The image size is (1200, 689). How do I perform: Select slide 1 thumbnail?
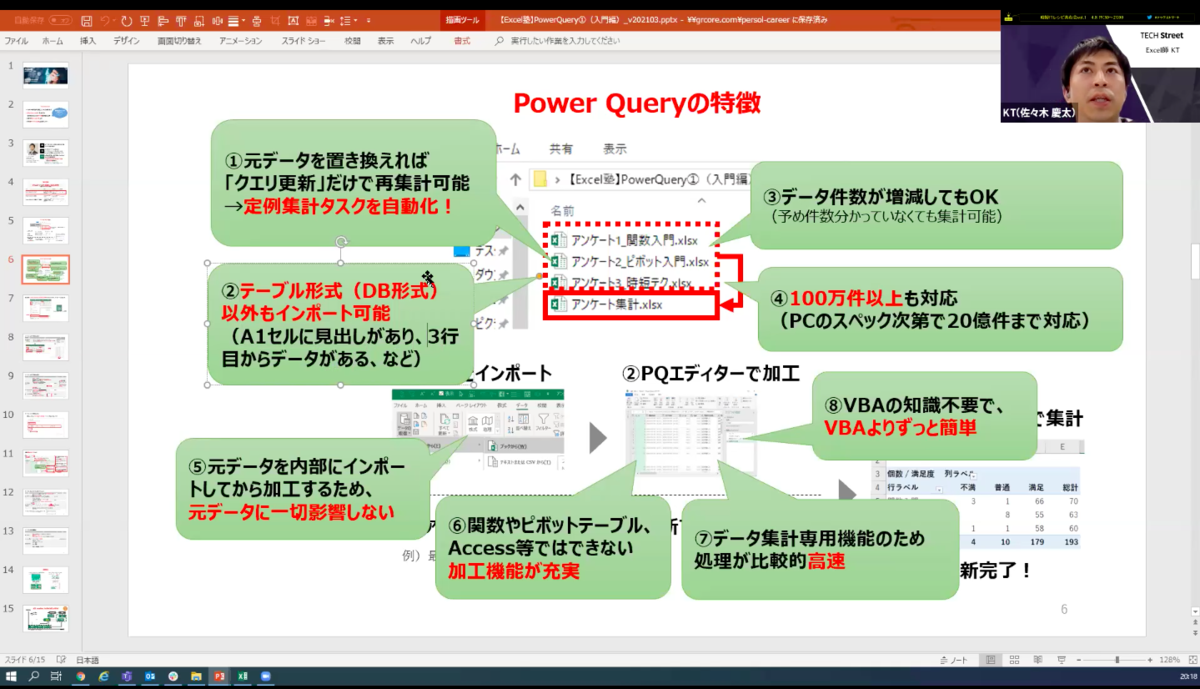point(46,76)
